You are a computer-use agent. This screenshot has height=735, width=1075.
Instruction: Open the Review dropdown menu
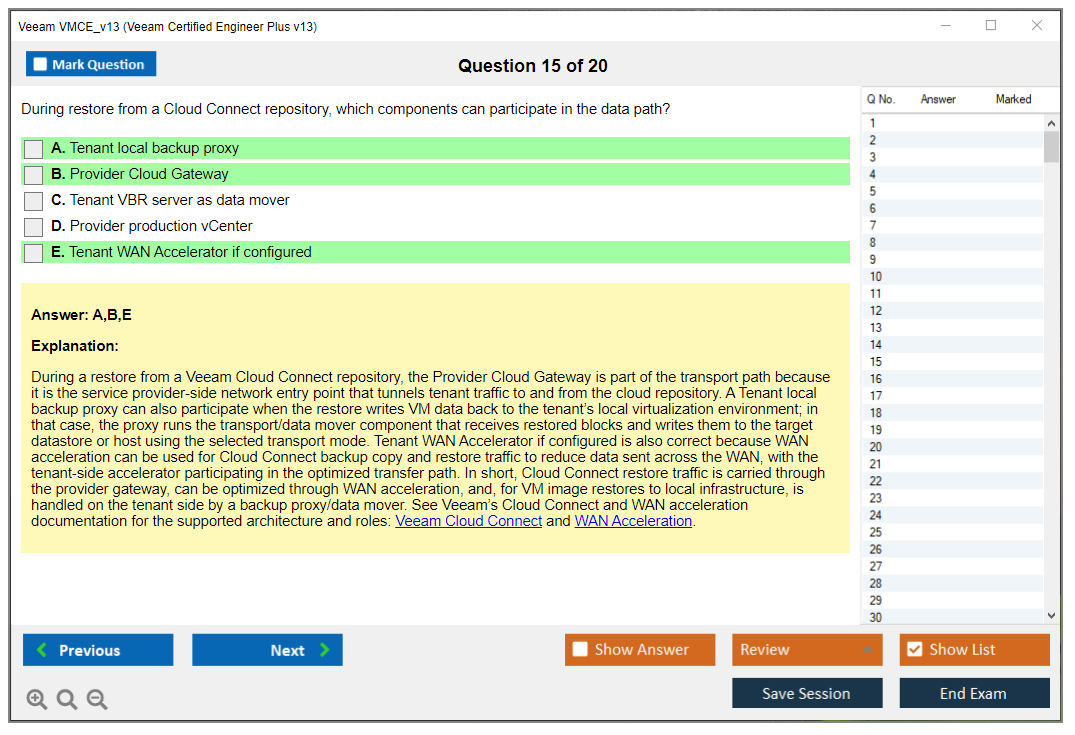(x=806, y=649)
